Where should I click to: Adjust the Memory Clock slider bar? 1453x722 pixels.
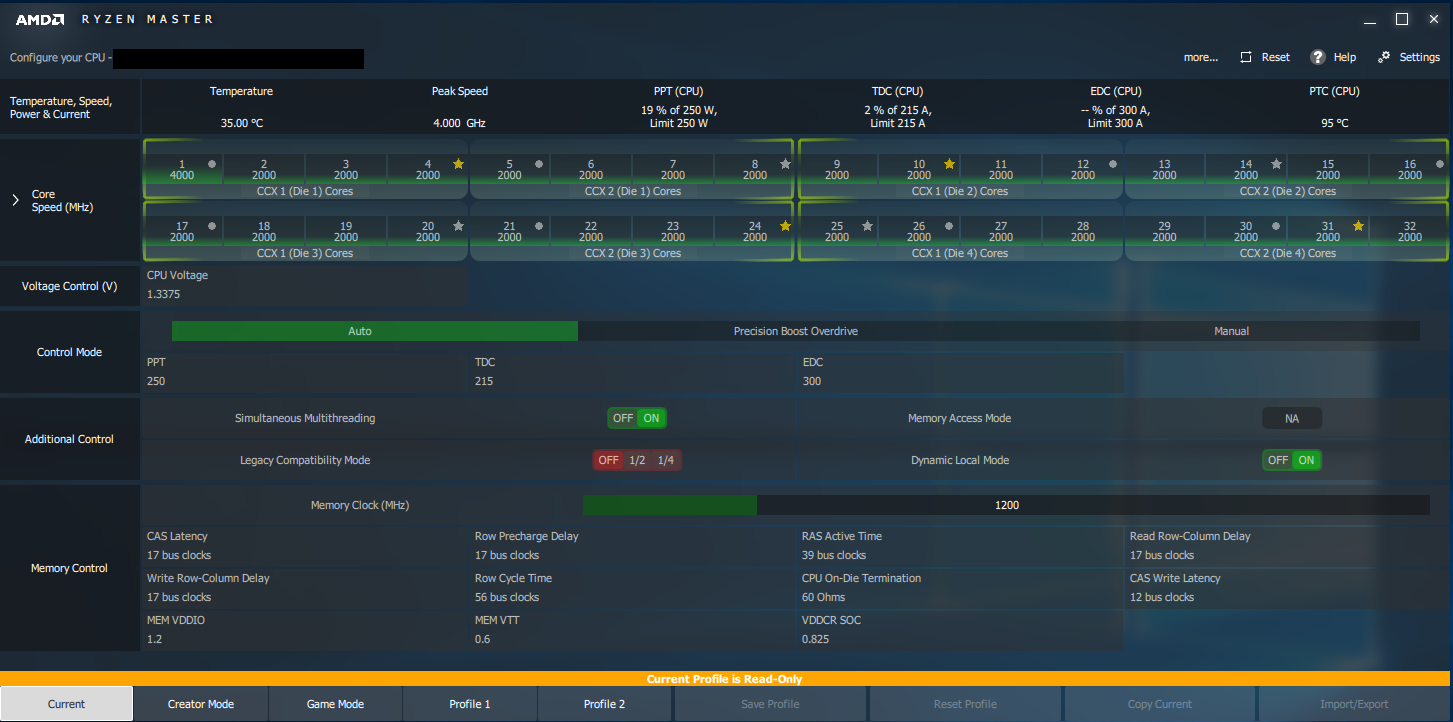[1006, 505]
